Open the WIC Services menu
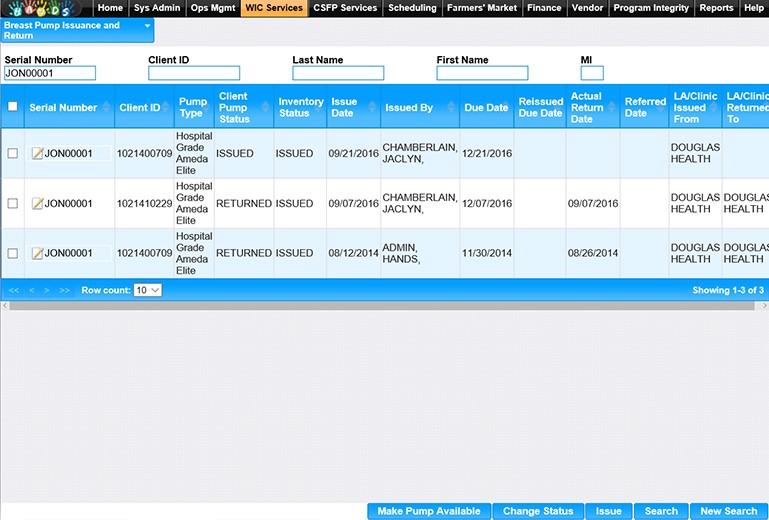 click(273, 8)
